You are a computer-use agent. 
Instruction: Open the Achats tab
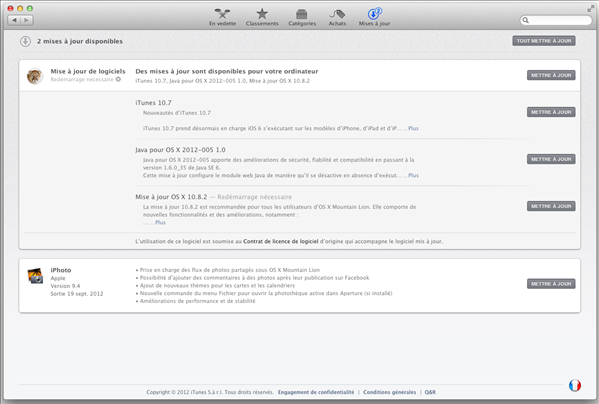[x=337, y=17]
